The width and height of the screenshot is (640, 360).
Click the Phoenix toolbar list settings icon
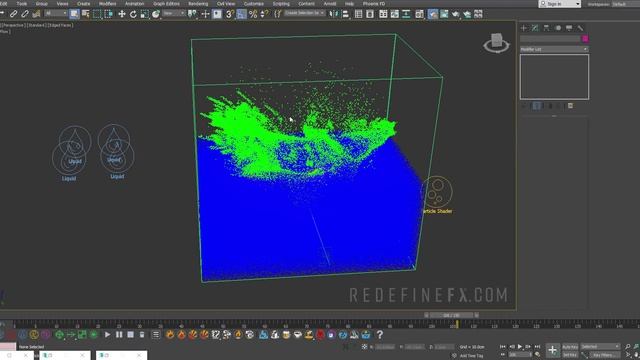(156, 335)
